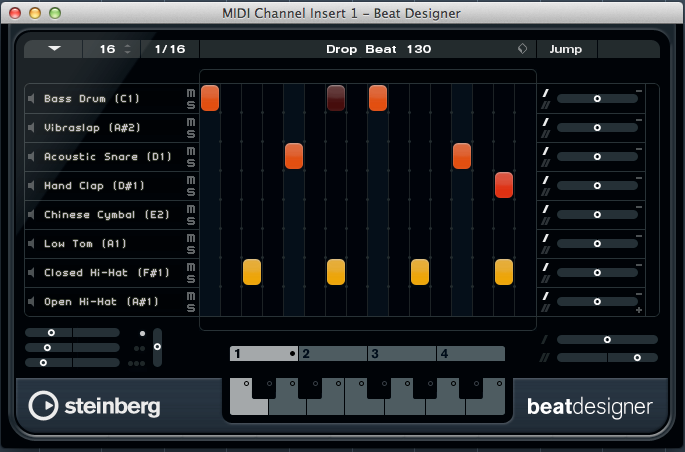The image size is (685, 452).
Task: Solo the Chinese Cymbal lane with S
Action: (x=191, y=221)
